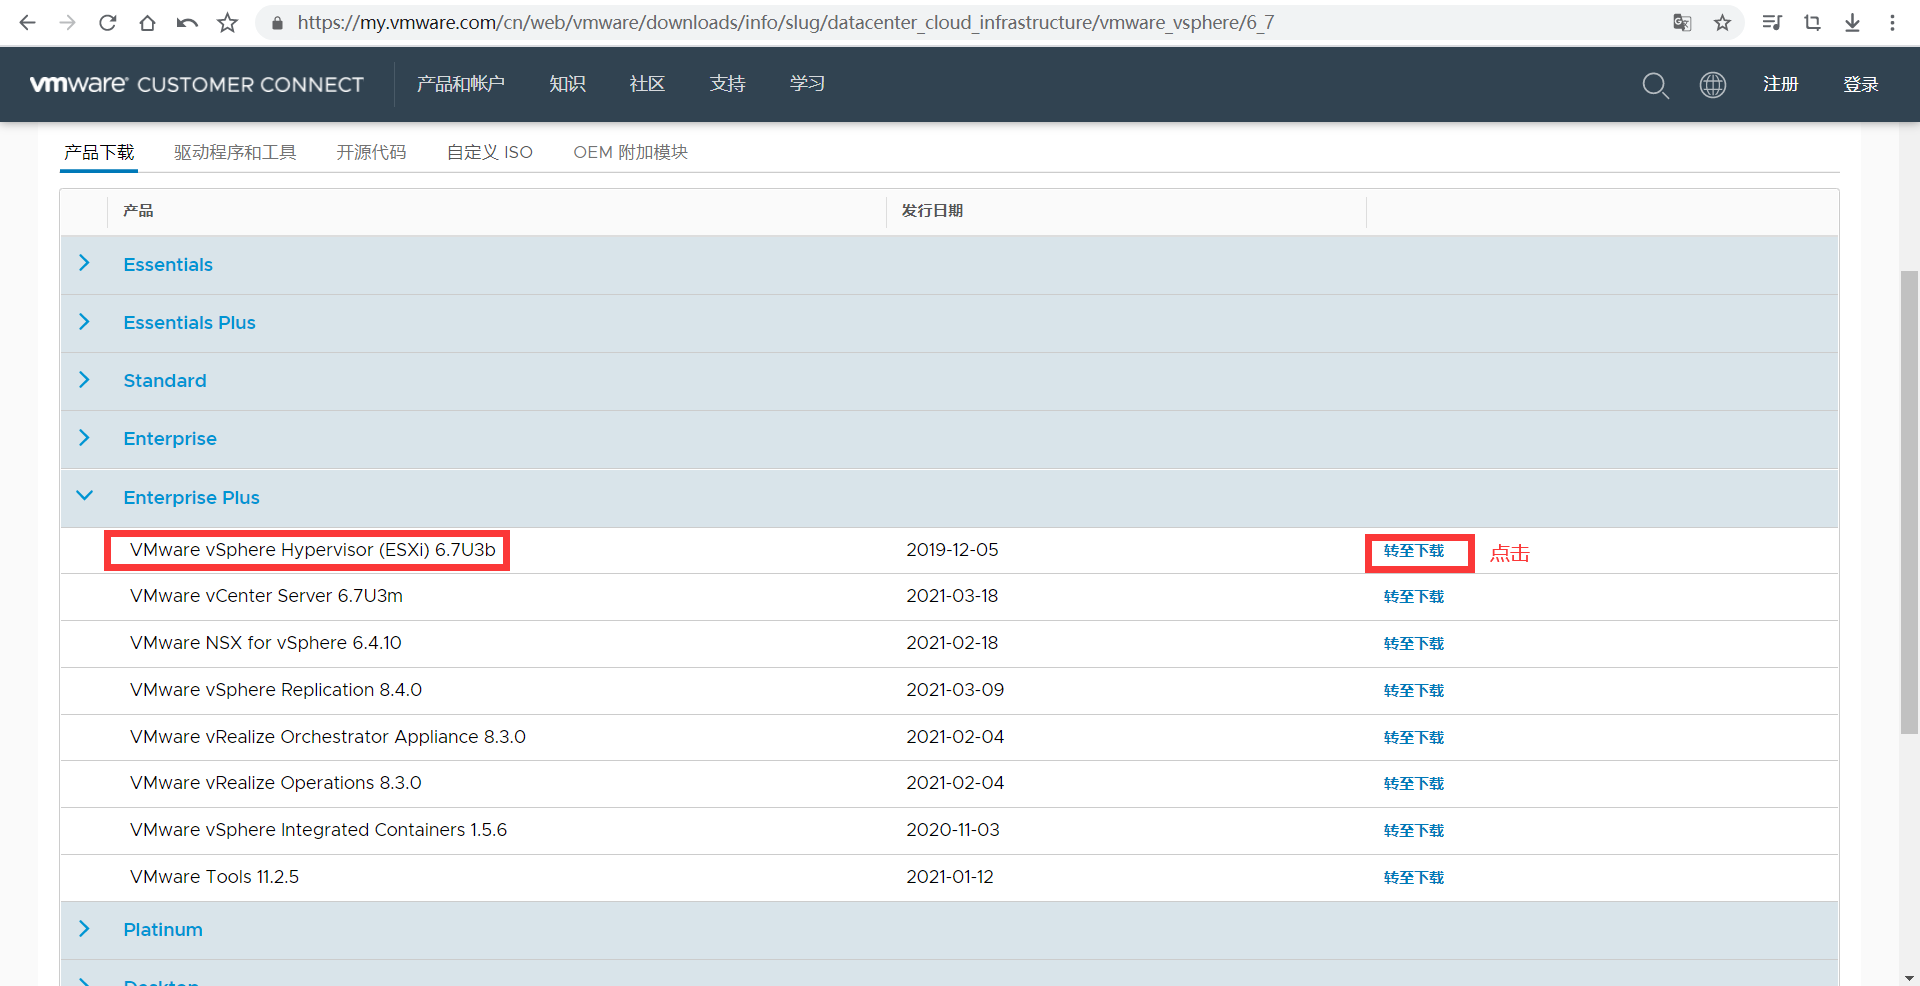Open the translate page icon in address bar
1920x986 pixels.
pos(1682,22)
